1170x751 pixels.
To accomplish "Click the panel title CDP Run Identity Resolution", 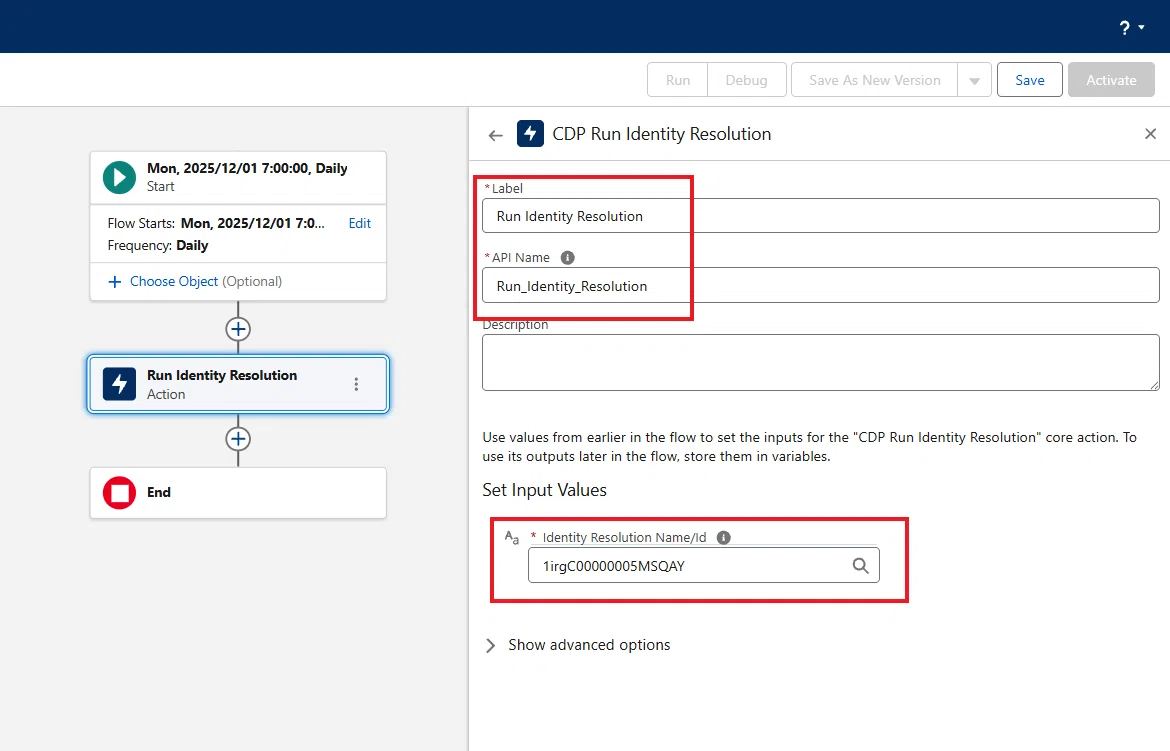I will [x=662, y=134].
